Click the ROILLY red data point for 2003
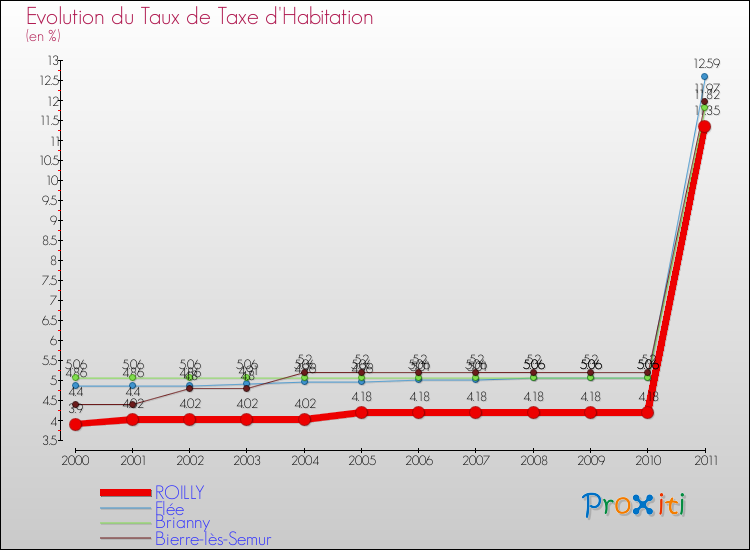This screenshot has width=750, height=550. pos(246,419)
